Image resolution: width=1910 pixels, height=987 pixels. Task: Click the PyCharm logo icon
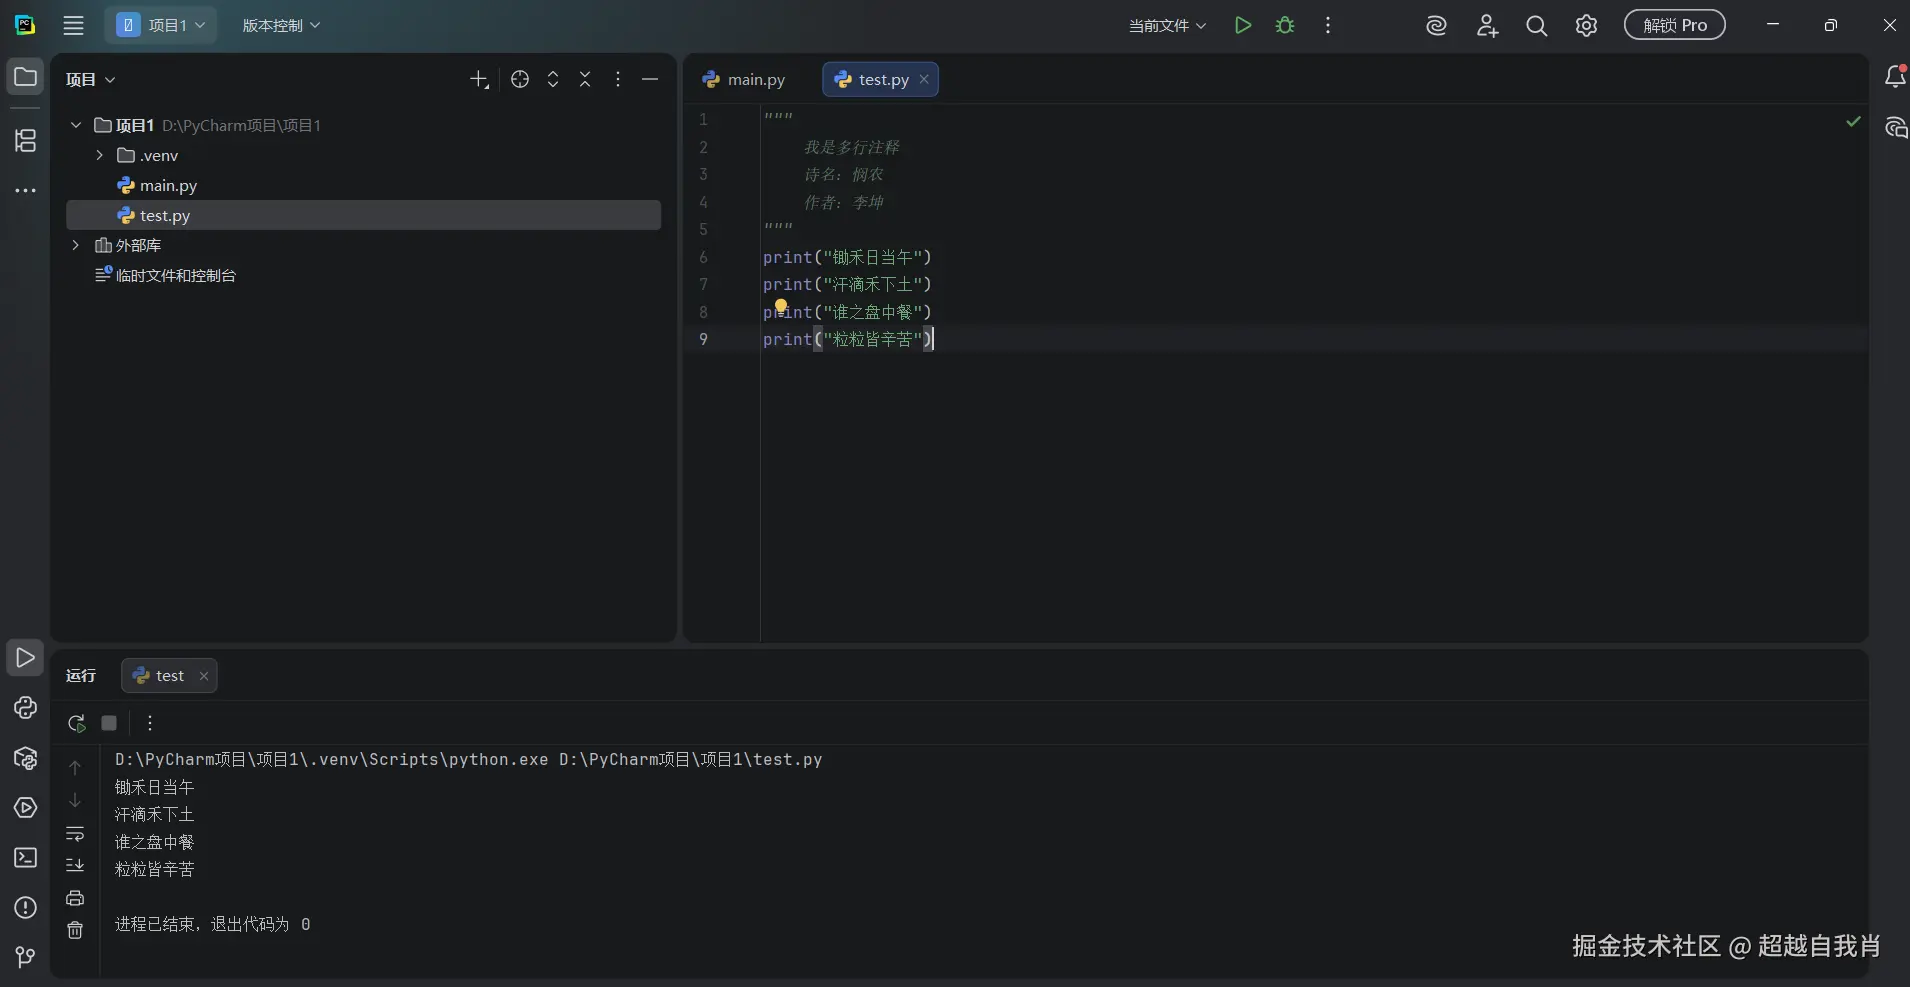[25, 25]
